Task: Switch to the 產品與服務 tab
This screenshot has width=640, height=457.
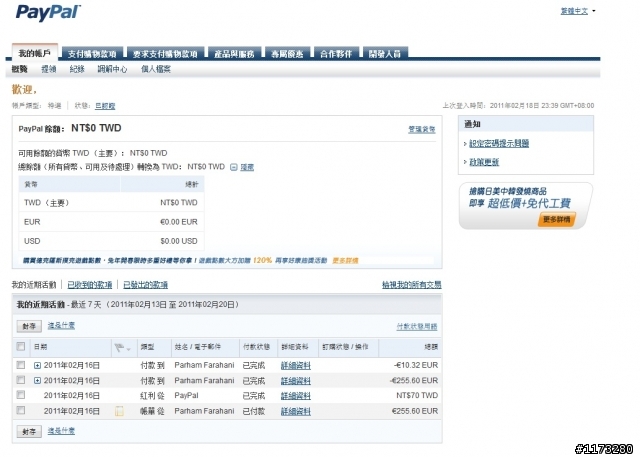Action: [234, 54]
